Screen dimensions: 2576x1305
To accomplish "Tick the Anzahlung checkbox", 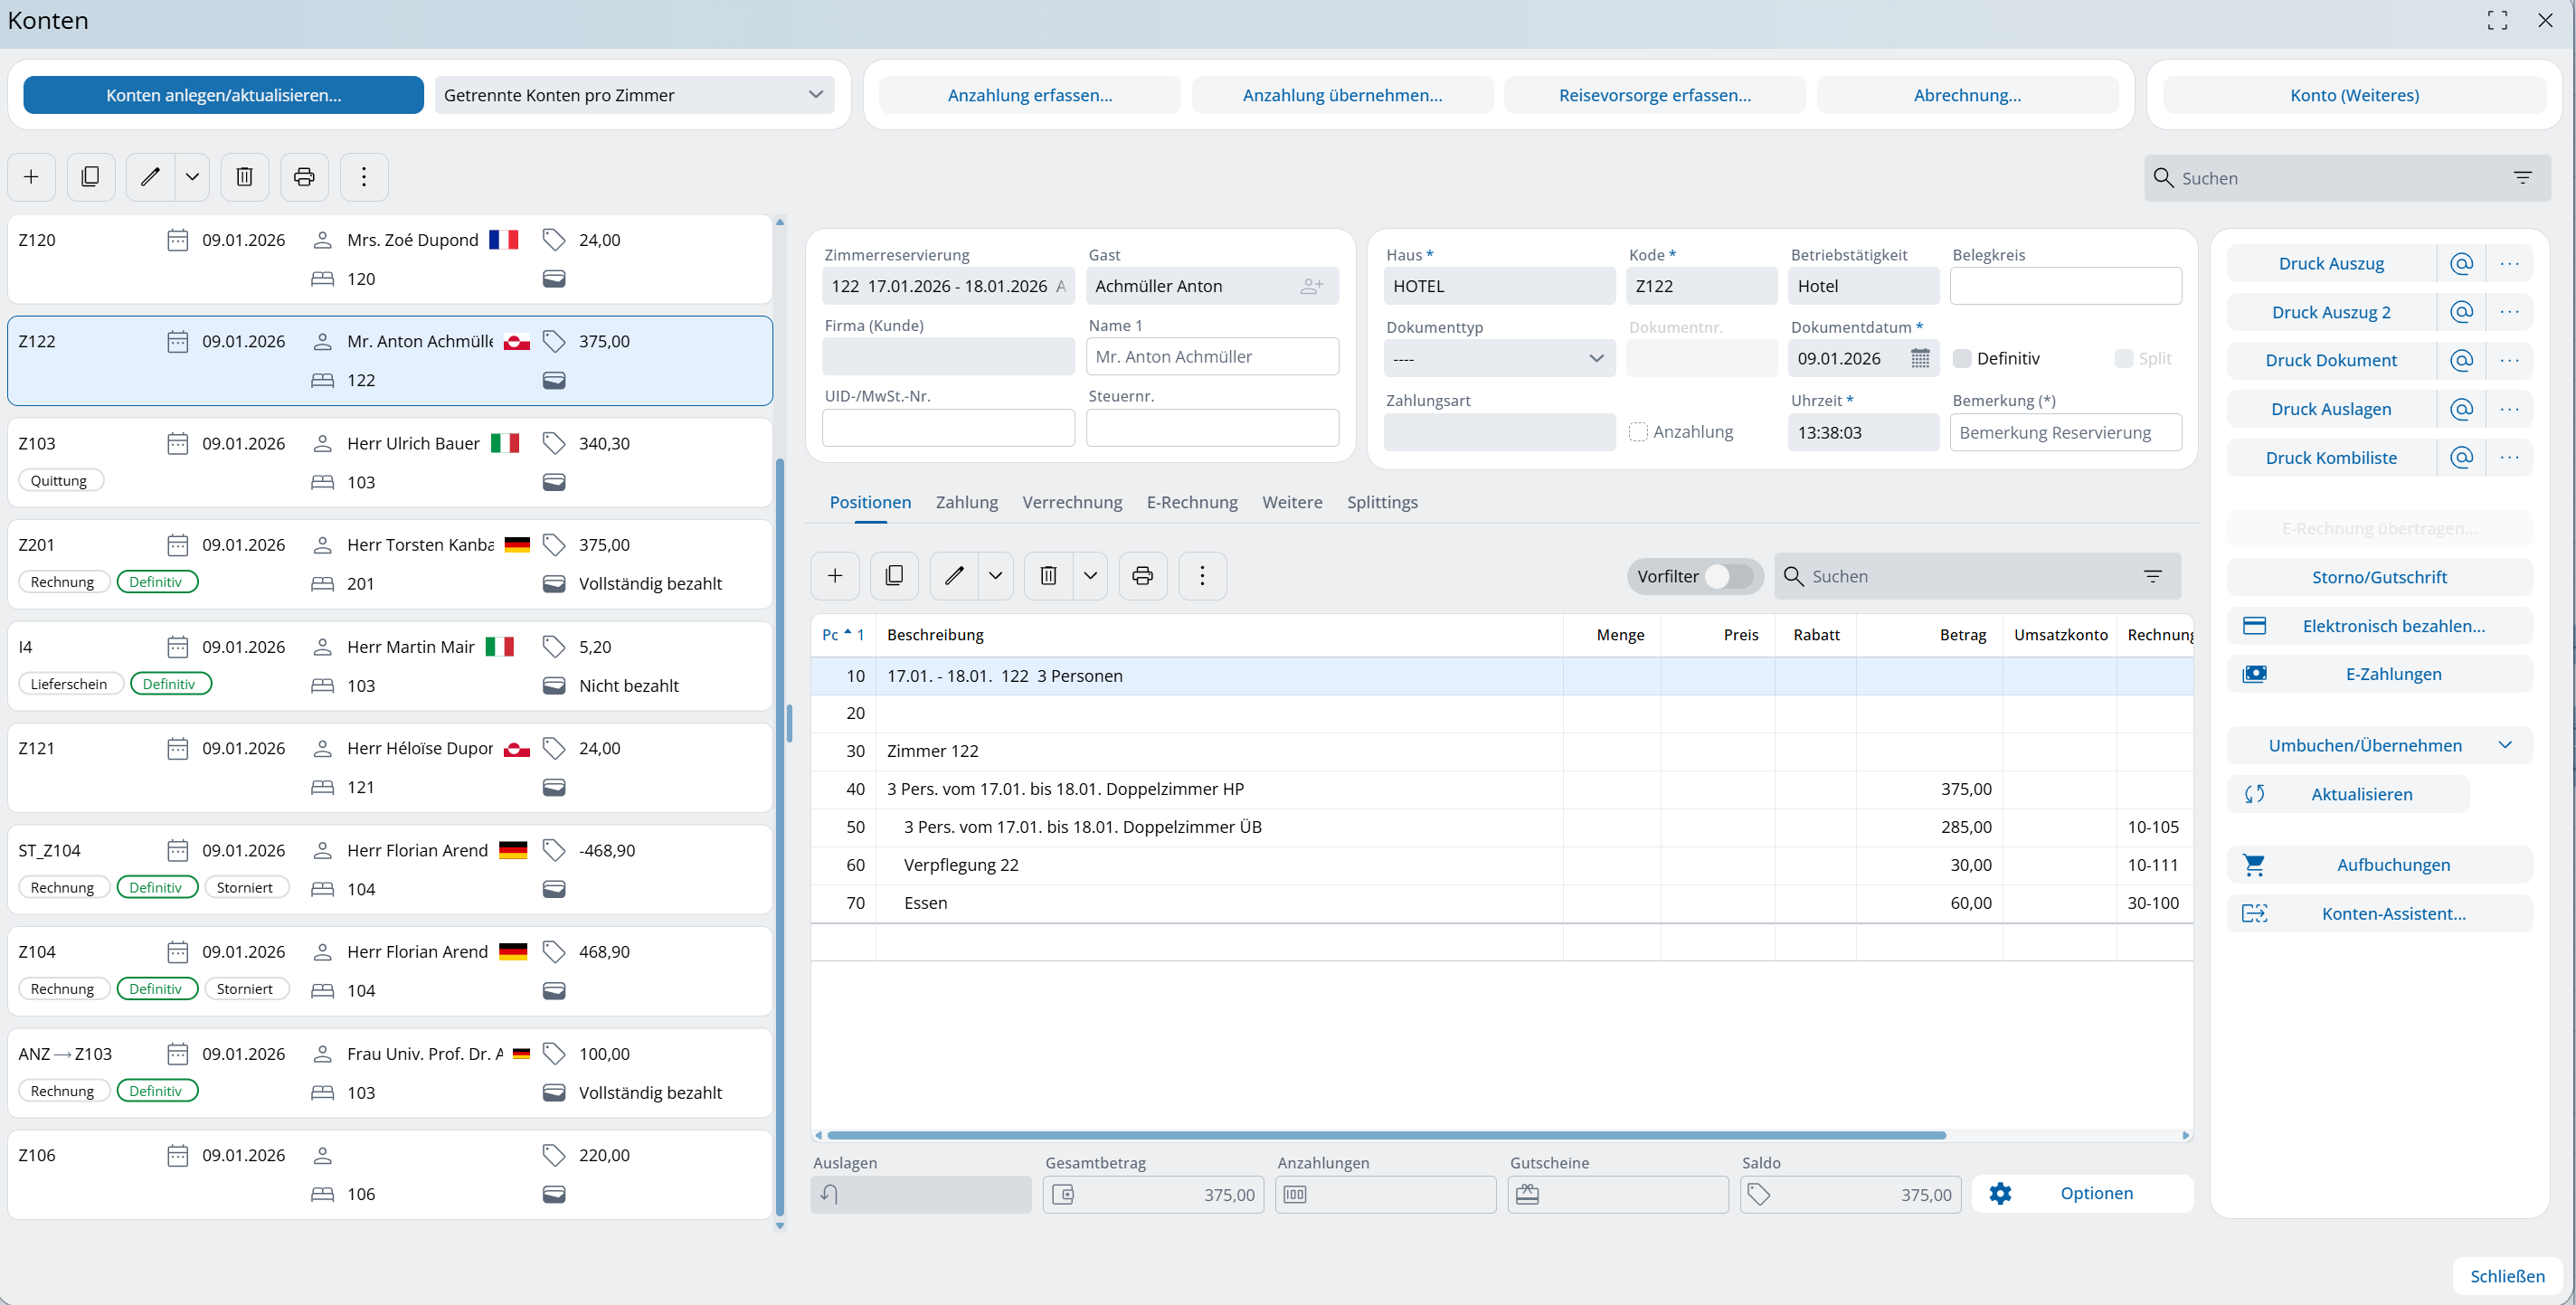I will [1638, 432].
